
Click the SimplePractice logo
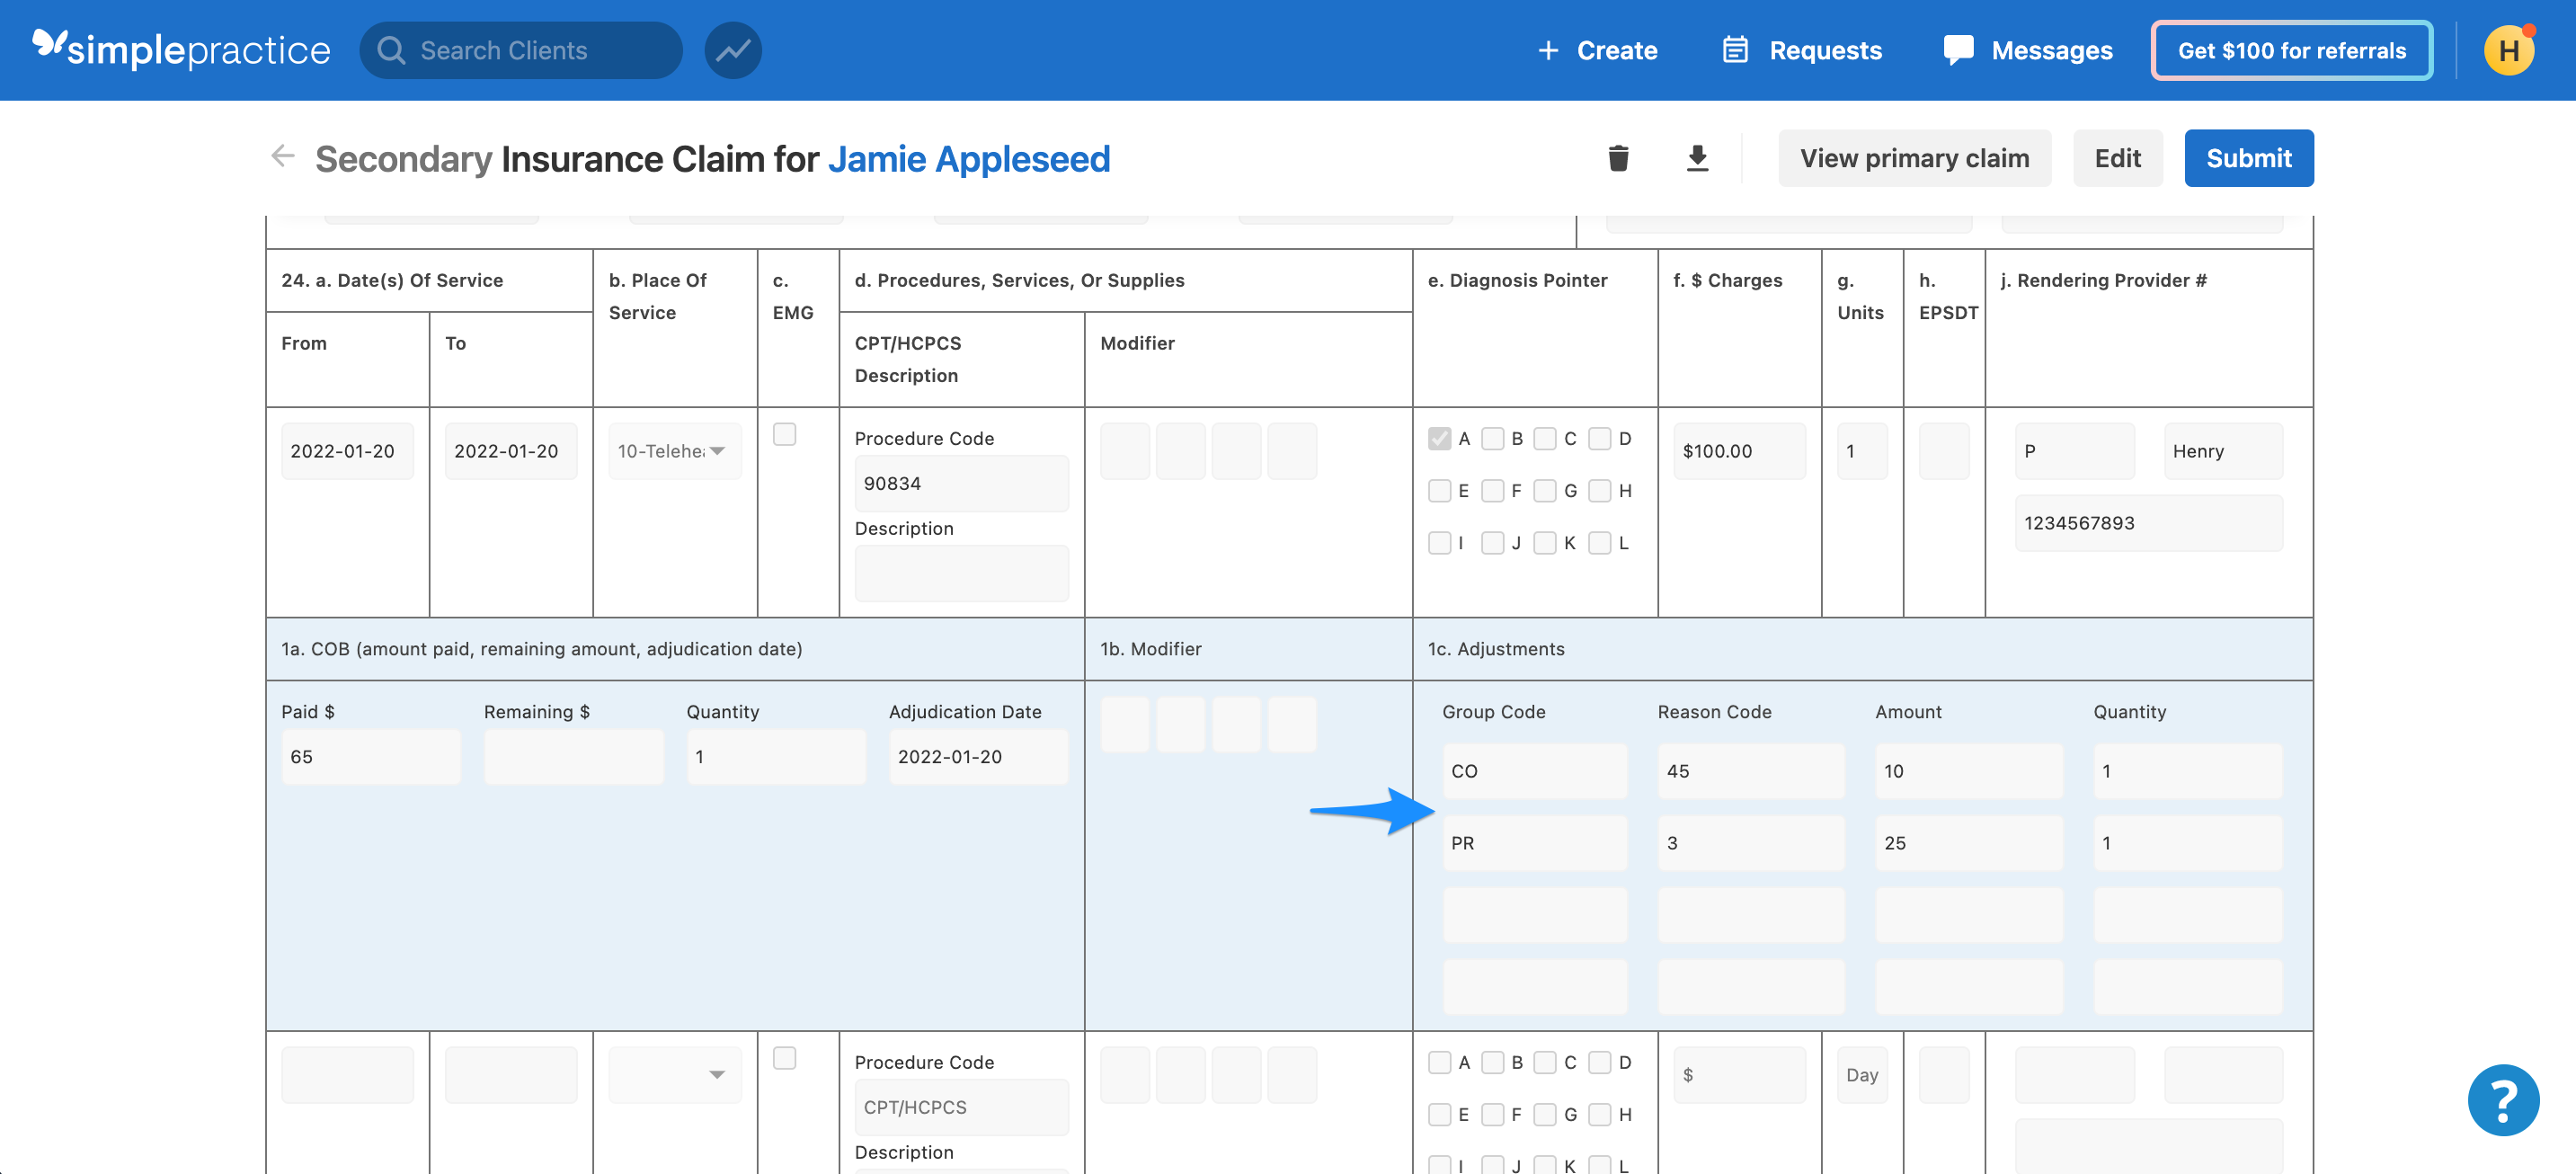click(x=181, y=49)
